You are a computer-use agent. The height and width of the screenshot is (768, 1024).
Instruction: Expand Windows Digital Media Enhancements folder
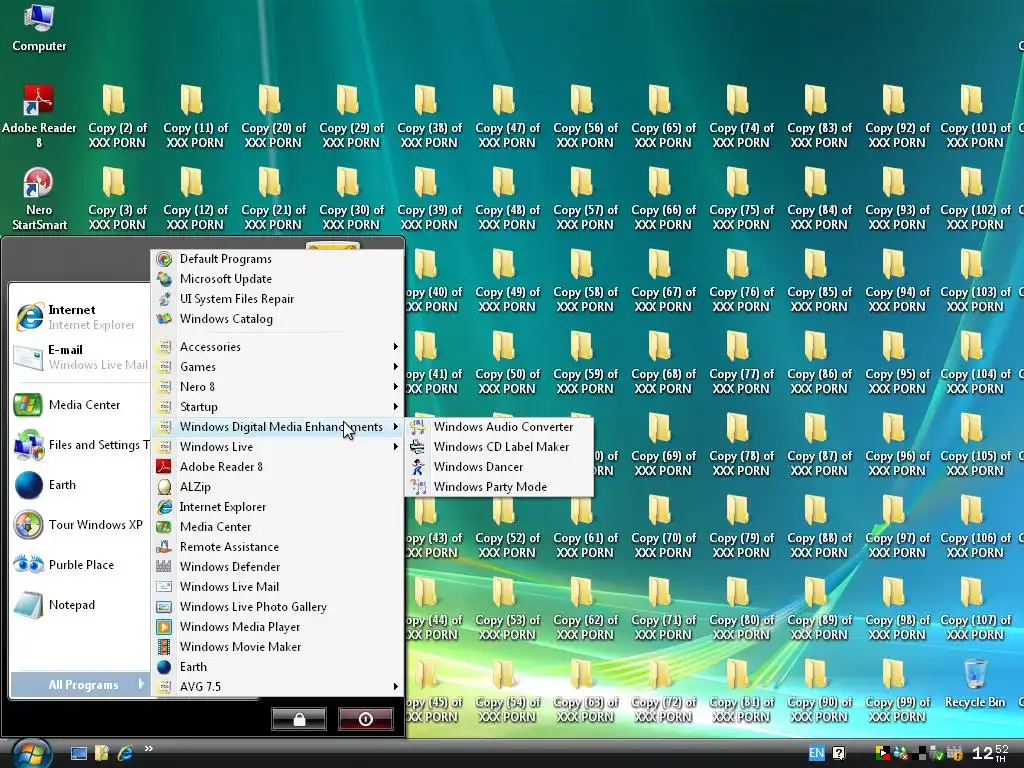pyautogui.click(x=278, y=427)
